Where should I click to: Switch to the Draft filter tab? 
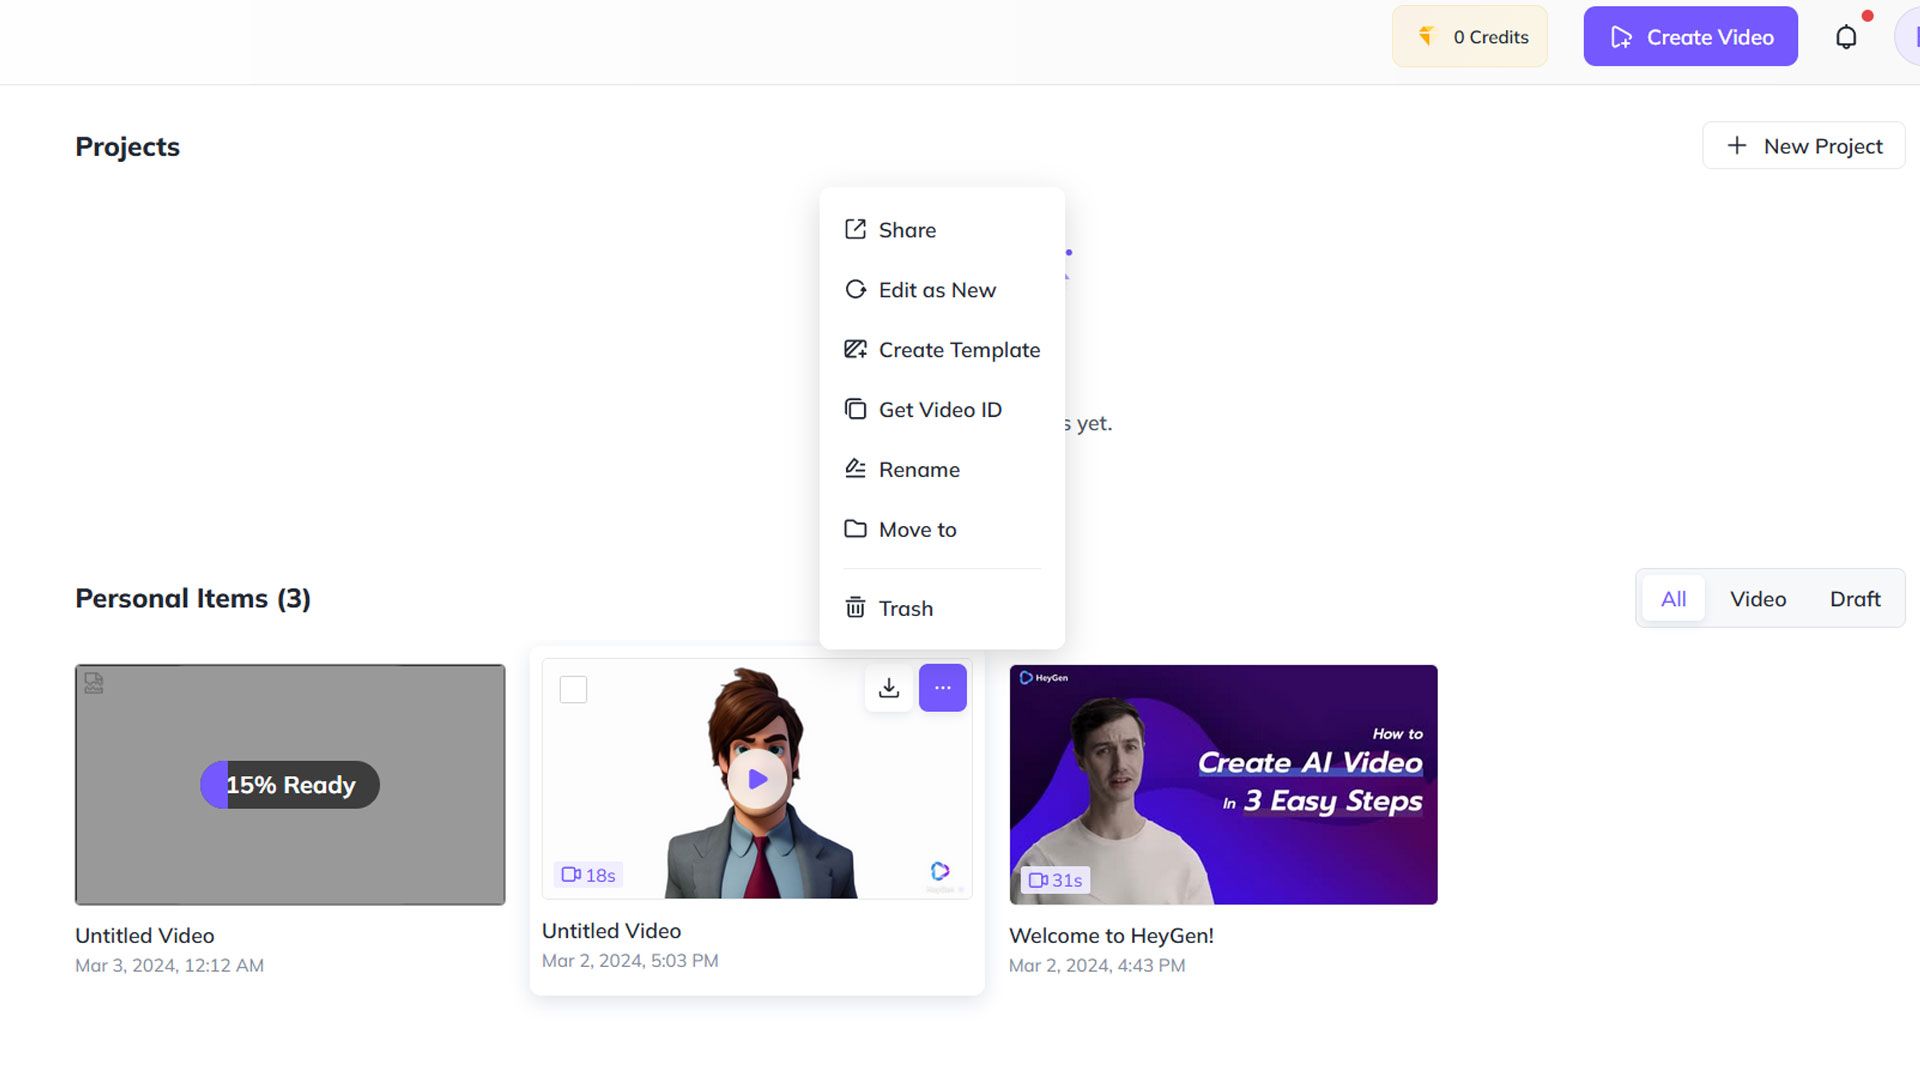coord(1854,599)
